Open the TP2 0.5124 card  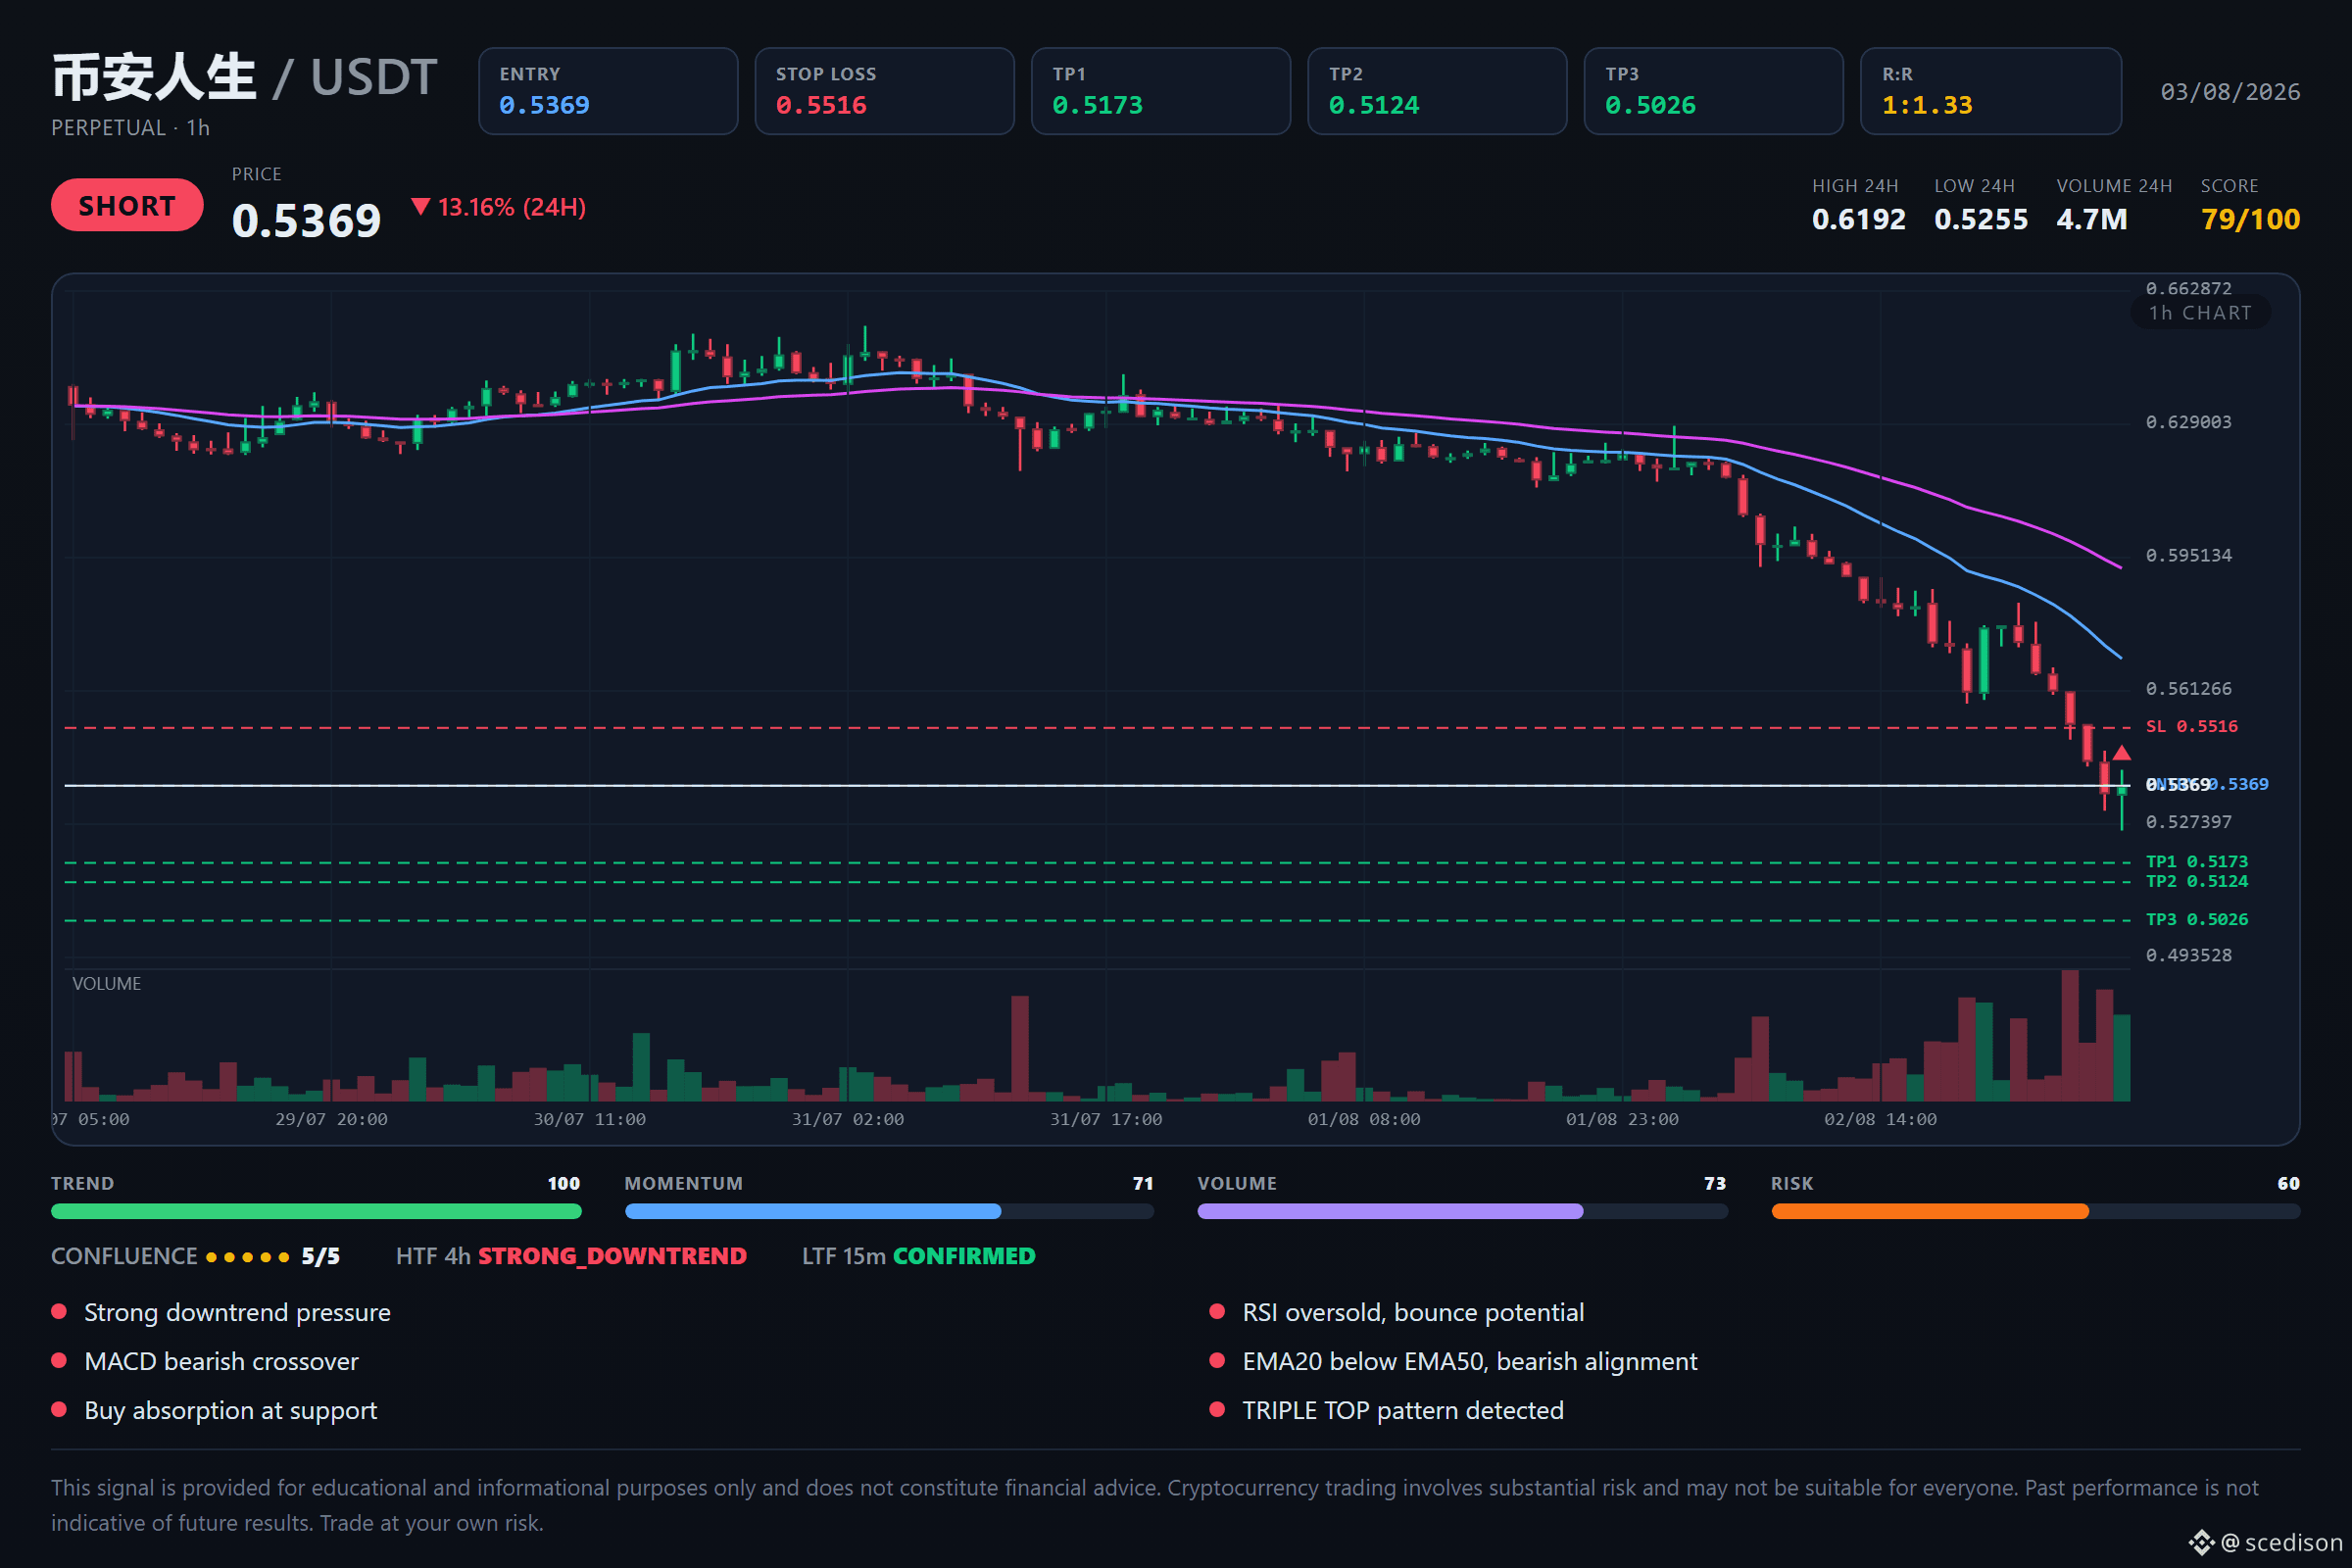tap(1437, 91)
